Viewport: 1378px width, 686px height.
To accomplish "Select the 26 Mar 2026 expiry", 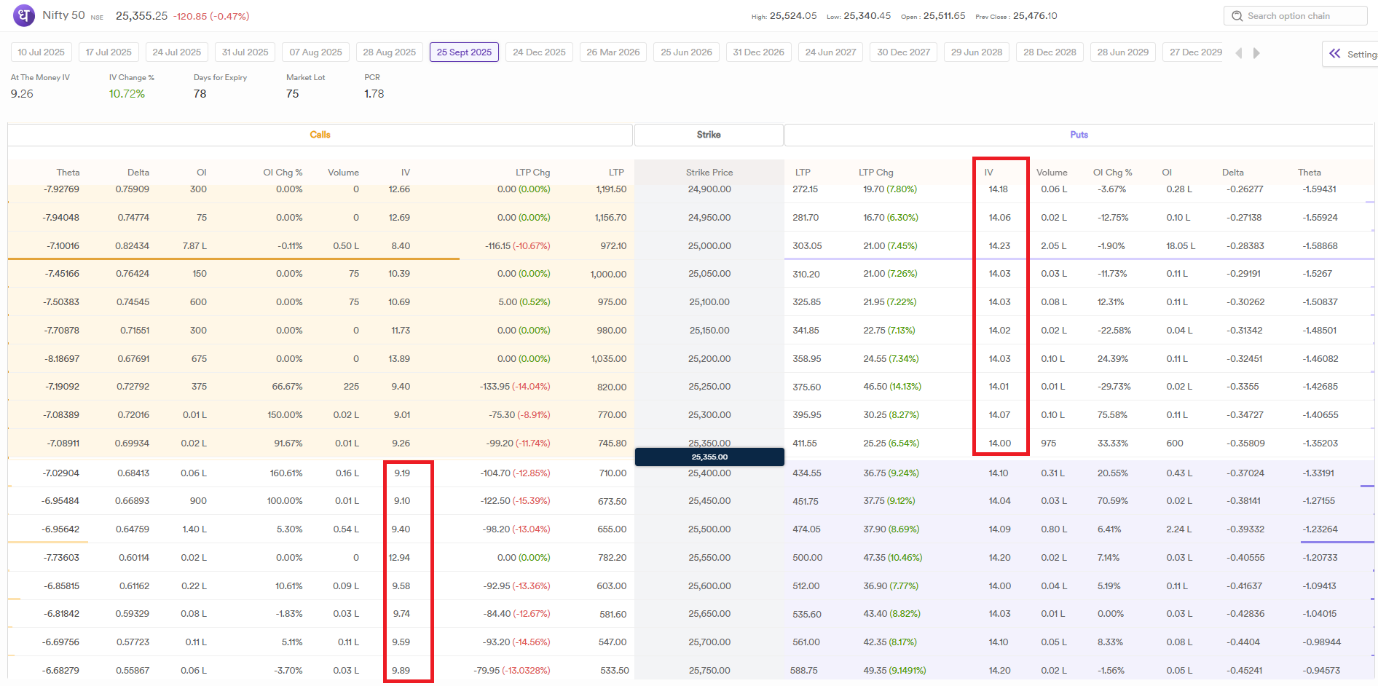I will click(x=613, y=52).
